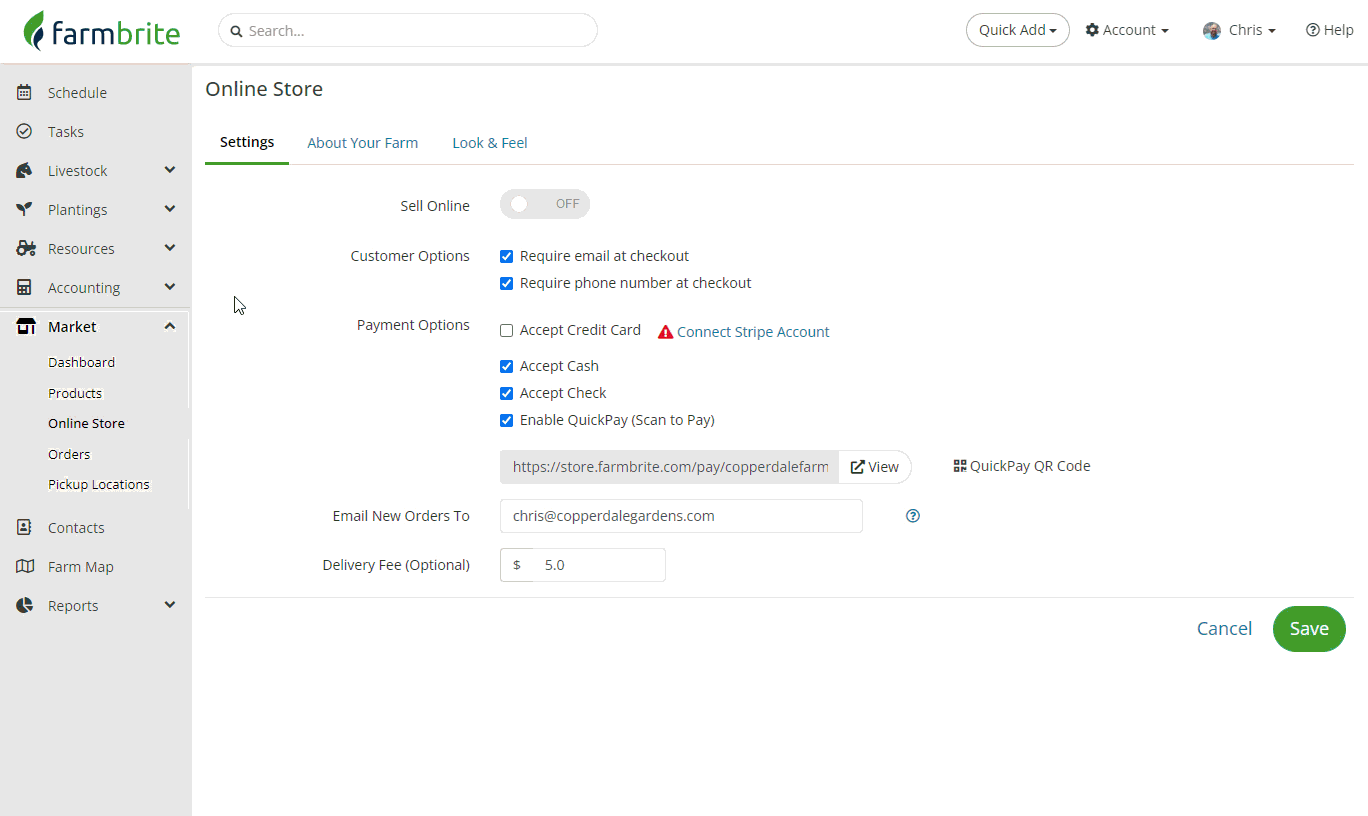Screen dimensions: 1368x816
Task: Click the Schedule calendar icon
Action: click(25, 93)
